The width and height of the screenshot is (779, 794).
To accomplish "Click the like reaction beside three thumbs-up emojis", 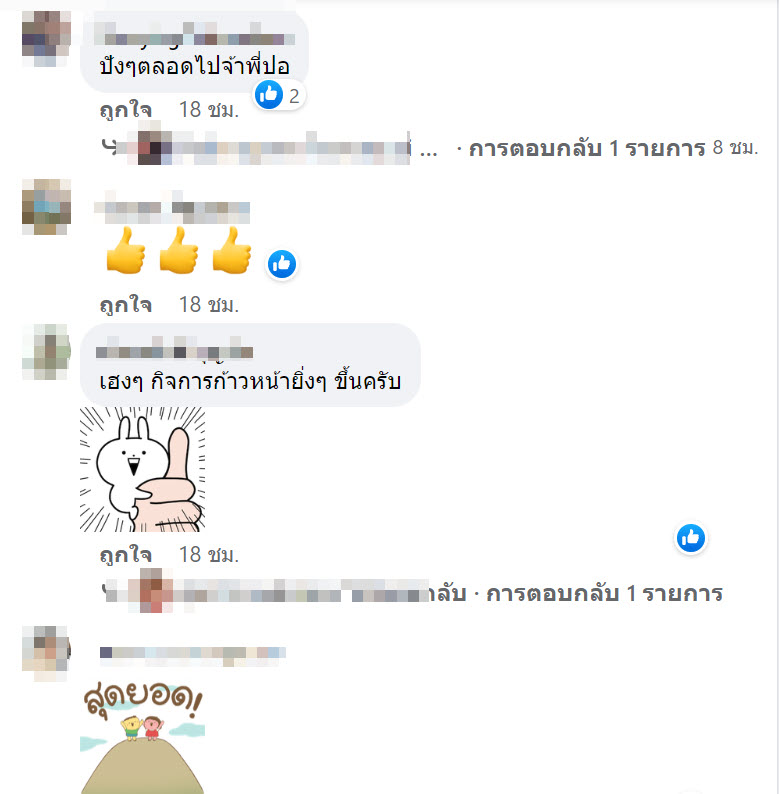I will coord(282,264).
